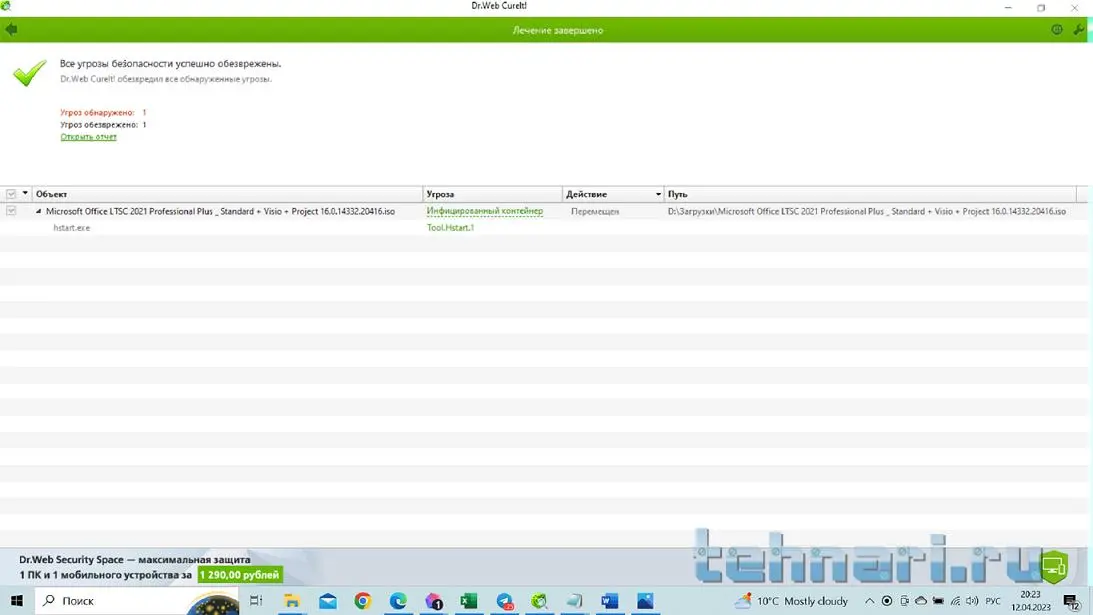
Task: Open the report via Открыть отчет link
Action: point(89,137)
